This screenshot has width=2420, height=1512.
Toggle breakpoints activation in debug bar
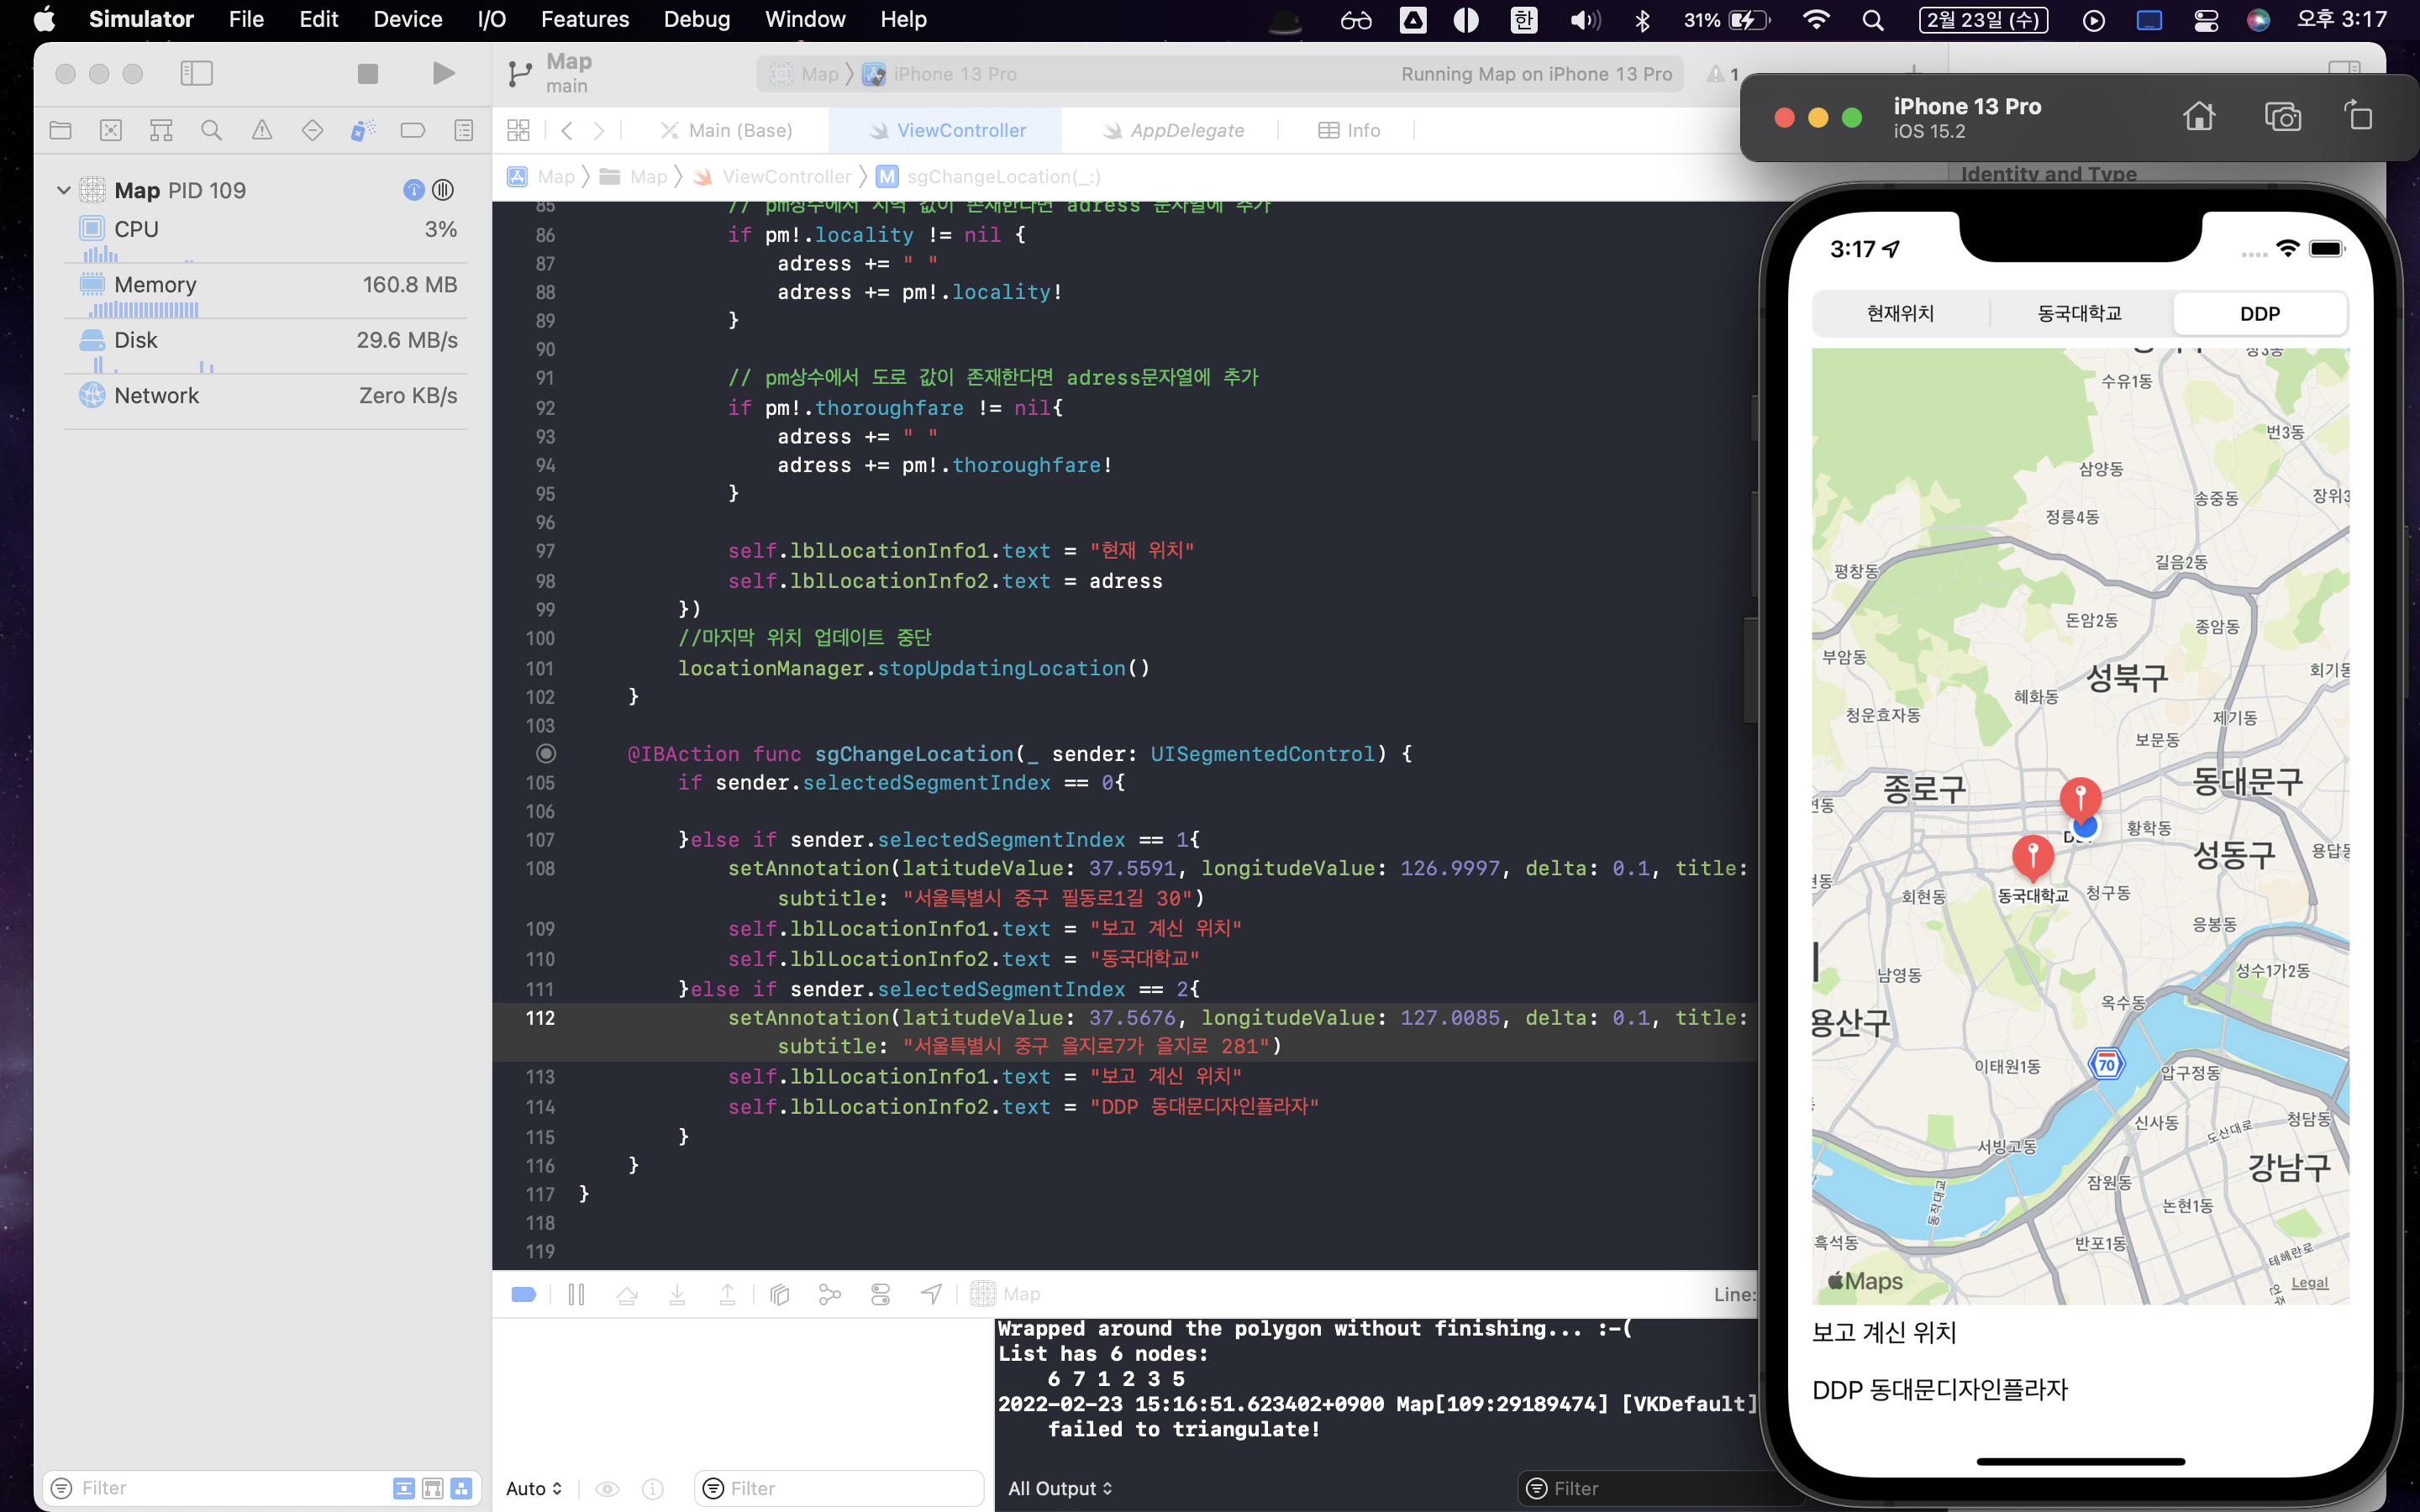(524, 1294)
